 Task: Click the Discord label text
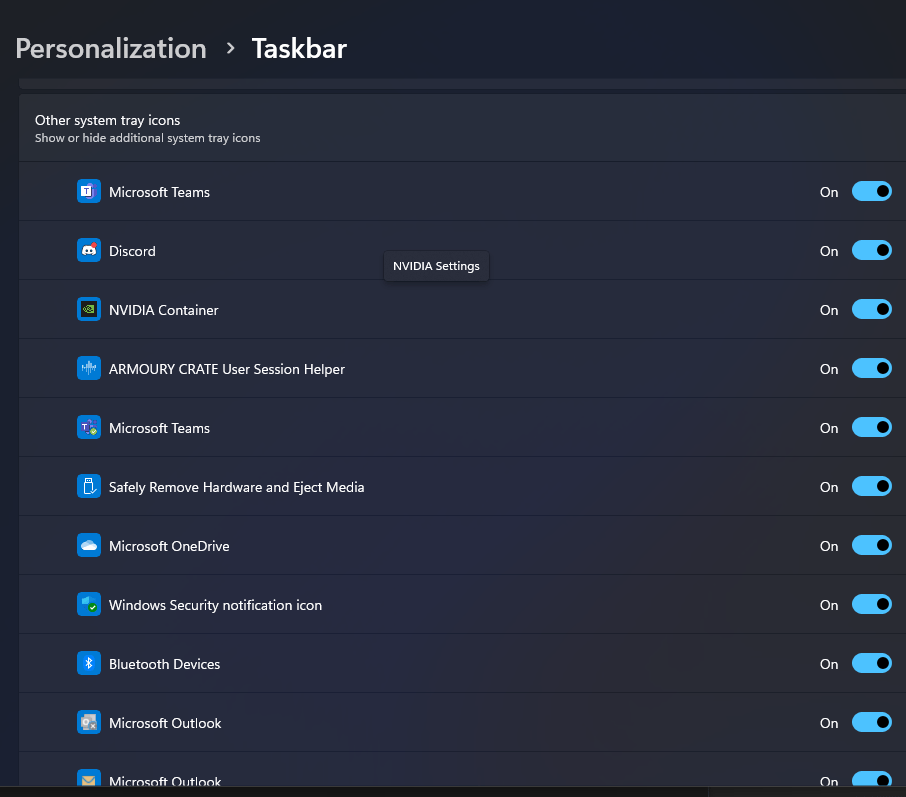[132, 251]
